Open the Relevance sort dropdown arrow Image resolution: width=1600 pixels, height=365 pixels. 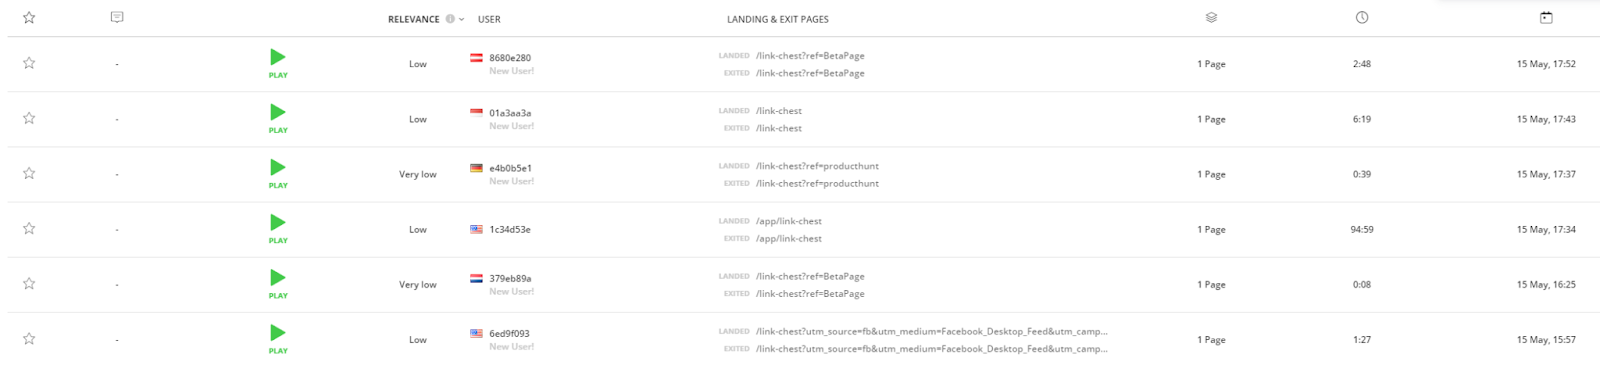(x=461, y=19)
